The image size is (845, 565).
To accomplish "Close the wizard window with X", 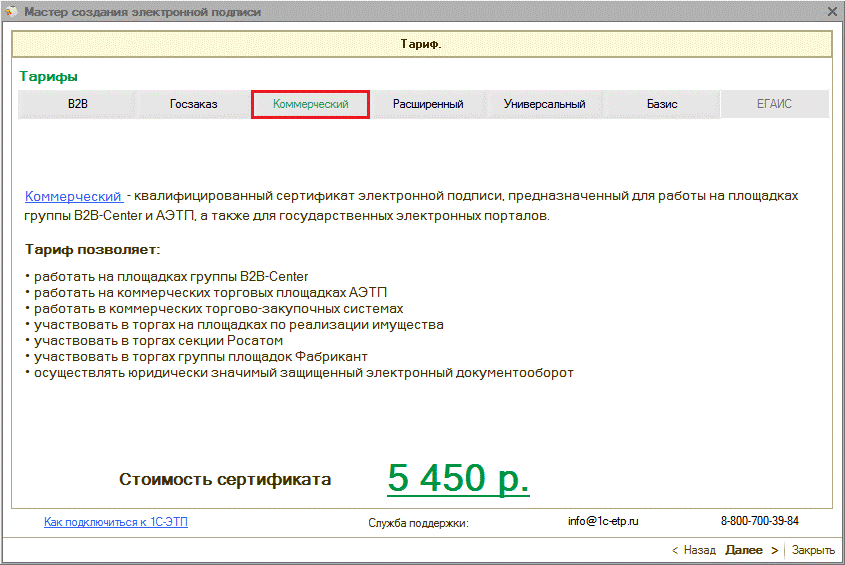I will click(x=833, y=11).
